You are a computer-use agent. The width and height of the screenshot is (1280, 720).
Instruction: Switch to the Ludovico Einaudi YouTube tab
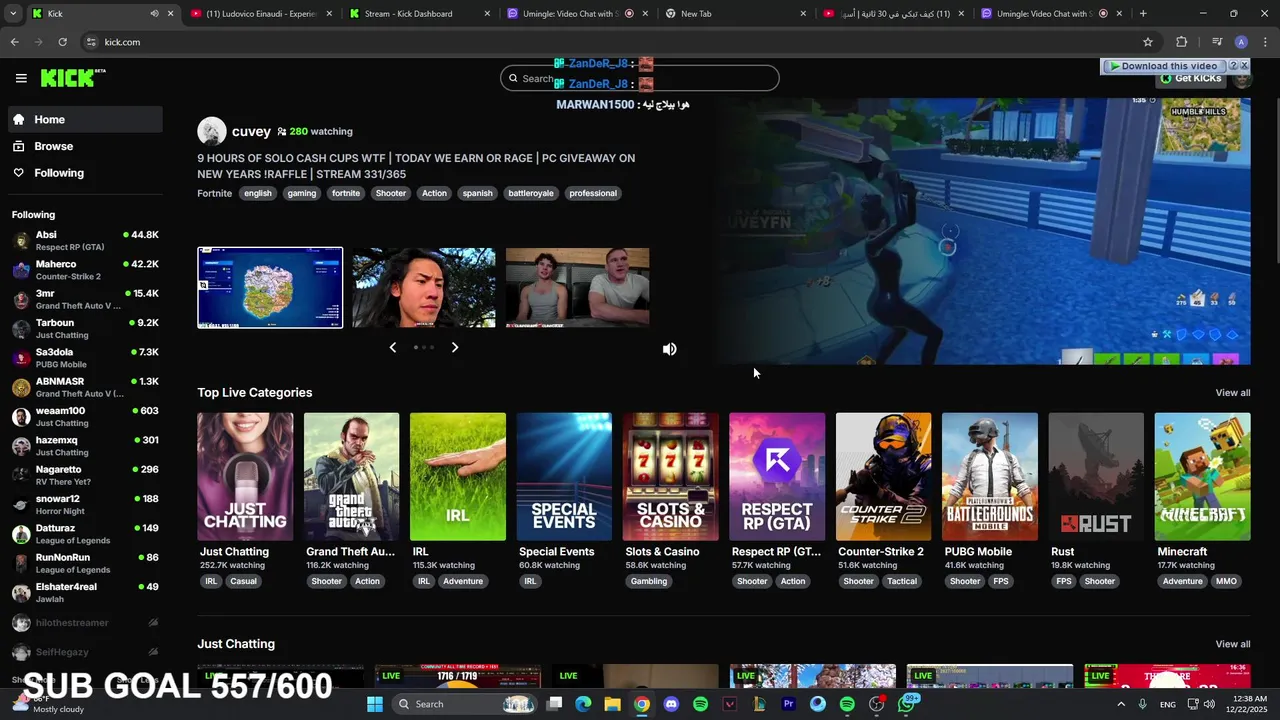coord(260,14)
